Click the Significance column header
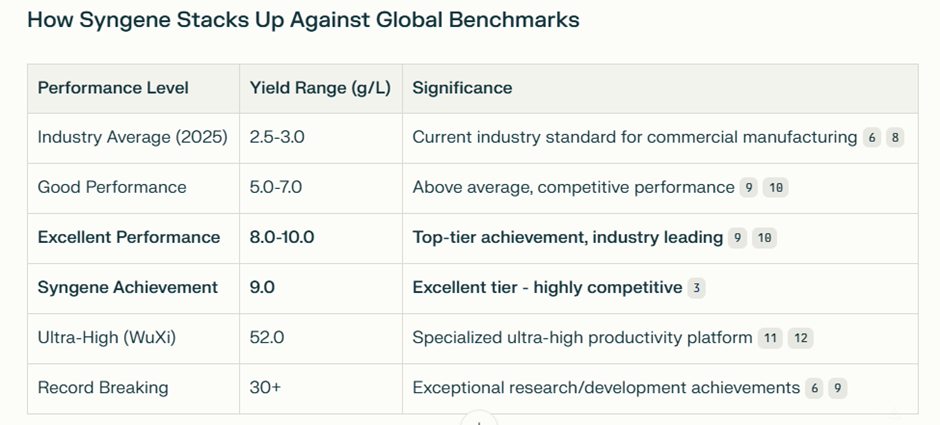 462,88
